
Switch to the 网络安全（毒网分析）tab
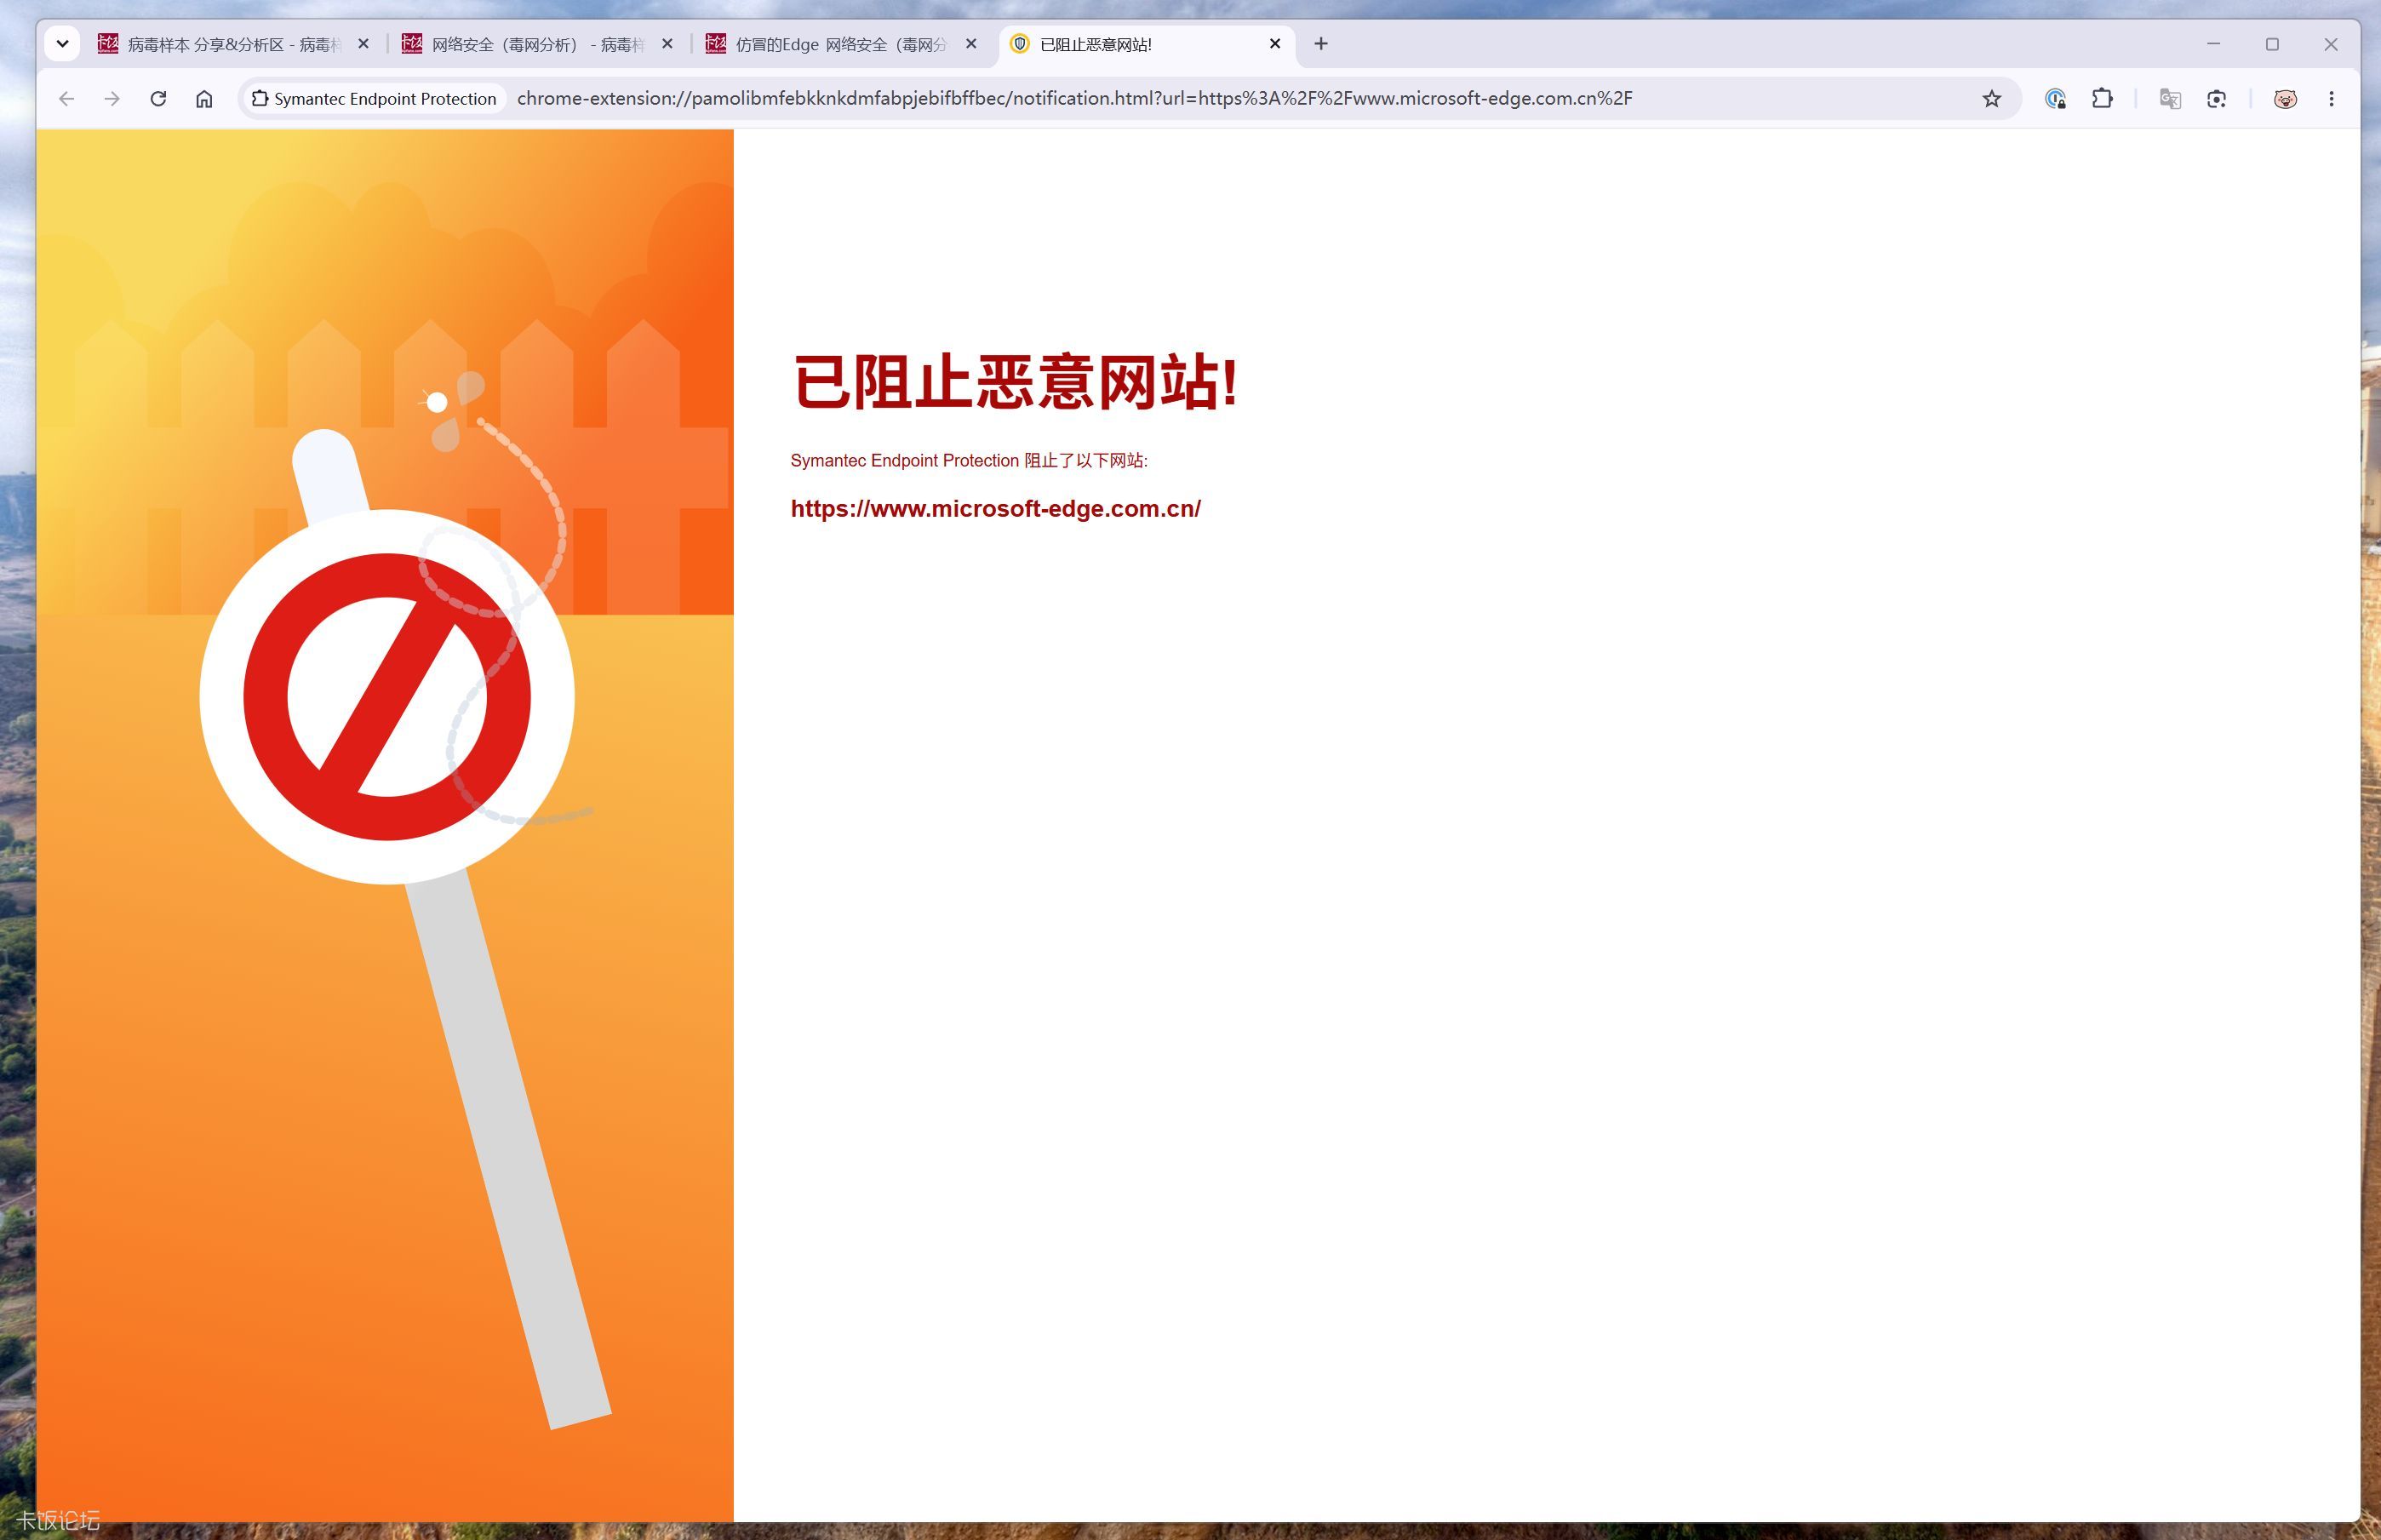pos(537,44)
